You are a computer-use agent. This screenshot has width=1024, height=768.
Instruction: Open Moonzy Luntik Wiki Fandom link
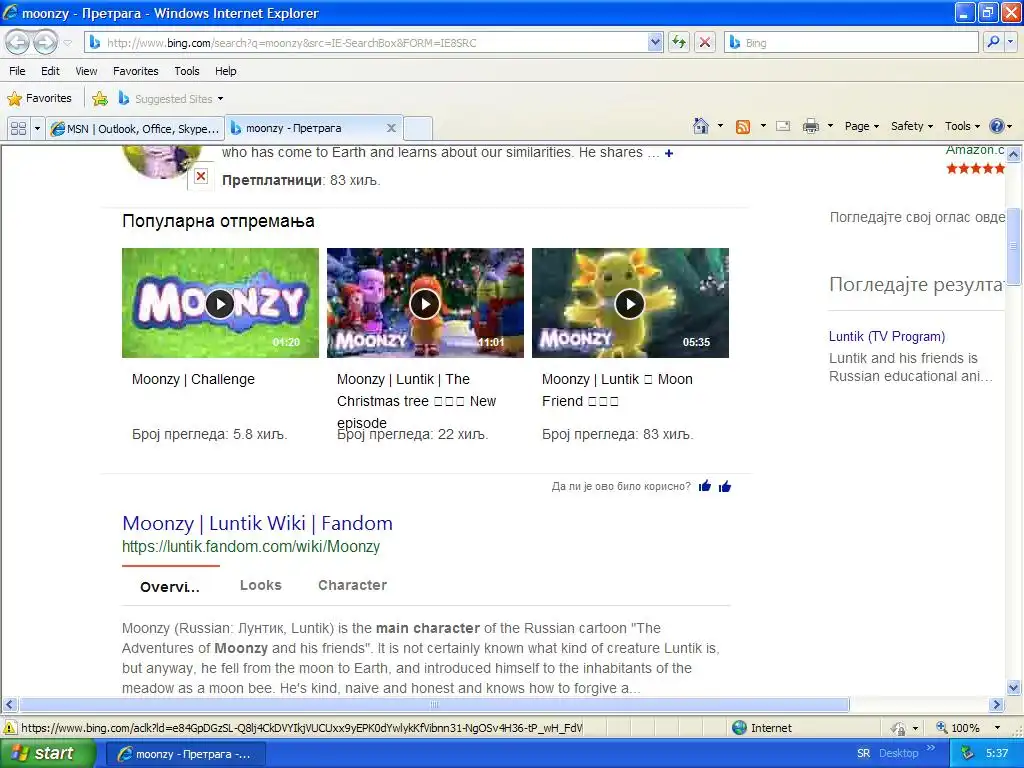click(257, 523)
